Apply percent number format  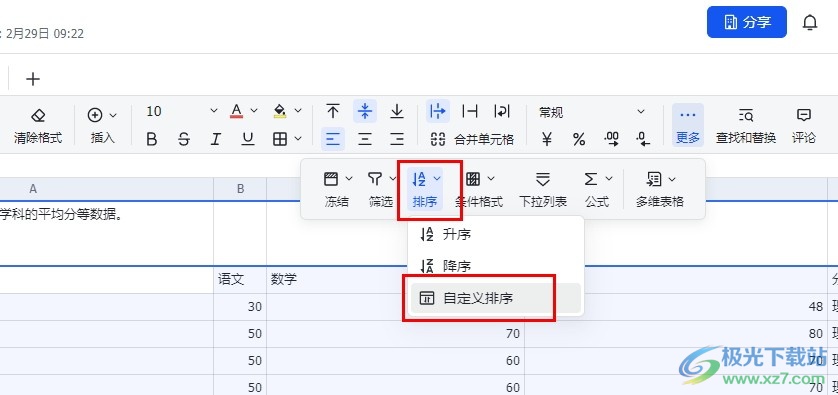coord(579,140)
